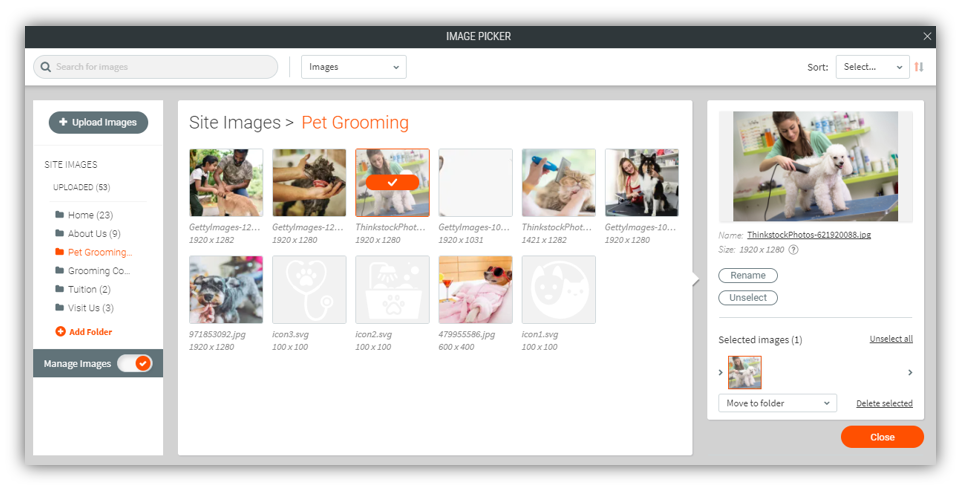This screenshot has width=958, height=501.
Task: Click the sort order toggle icon
Action: tap(919, 67)
